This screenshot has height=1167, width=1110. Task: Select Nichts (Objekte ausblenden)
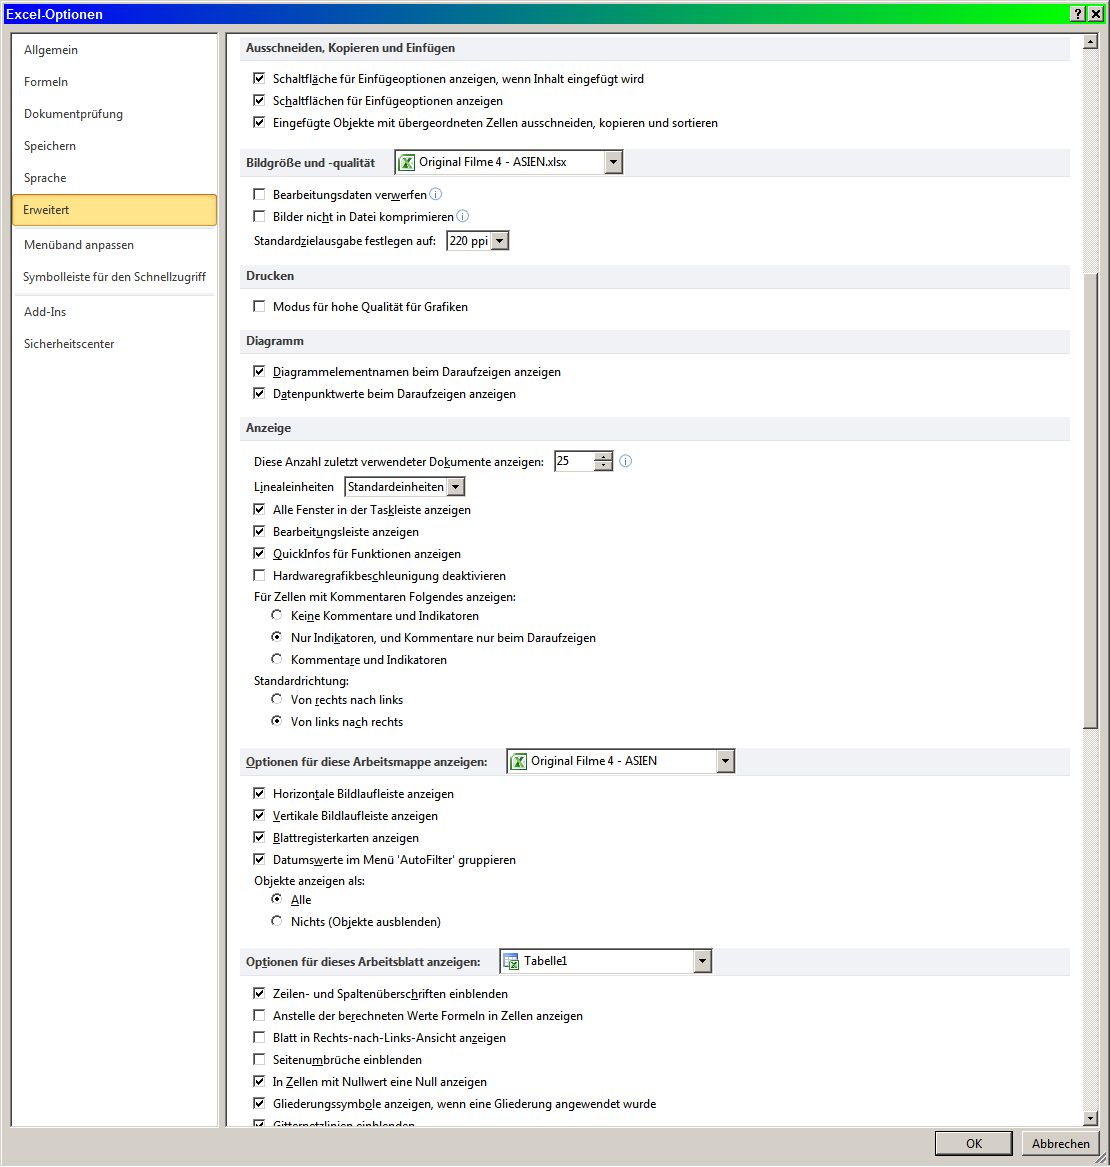(x=277, y=921)
